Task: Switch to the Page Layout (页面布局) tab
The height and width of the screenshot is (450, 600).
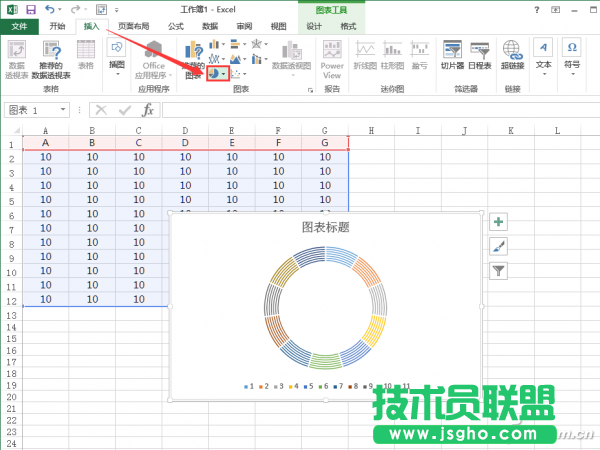Action: 135,27
